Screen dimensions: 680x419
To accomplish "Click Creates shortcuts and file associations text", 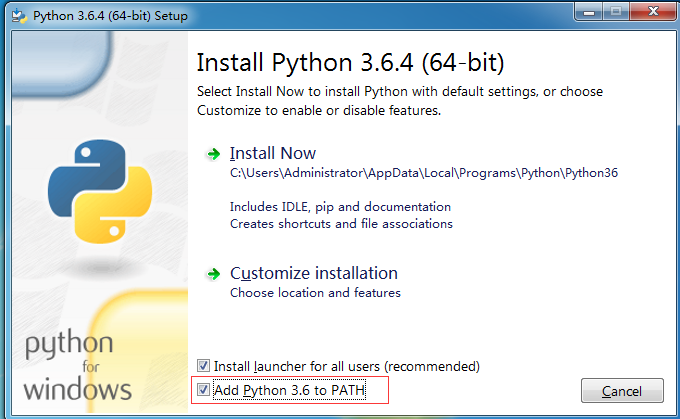I will [341, 224].
